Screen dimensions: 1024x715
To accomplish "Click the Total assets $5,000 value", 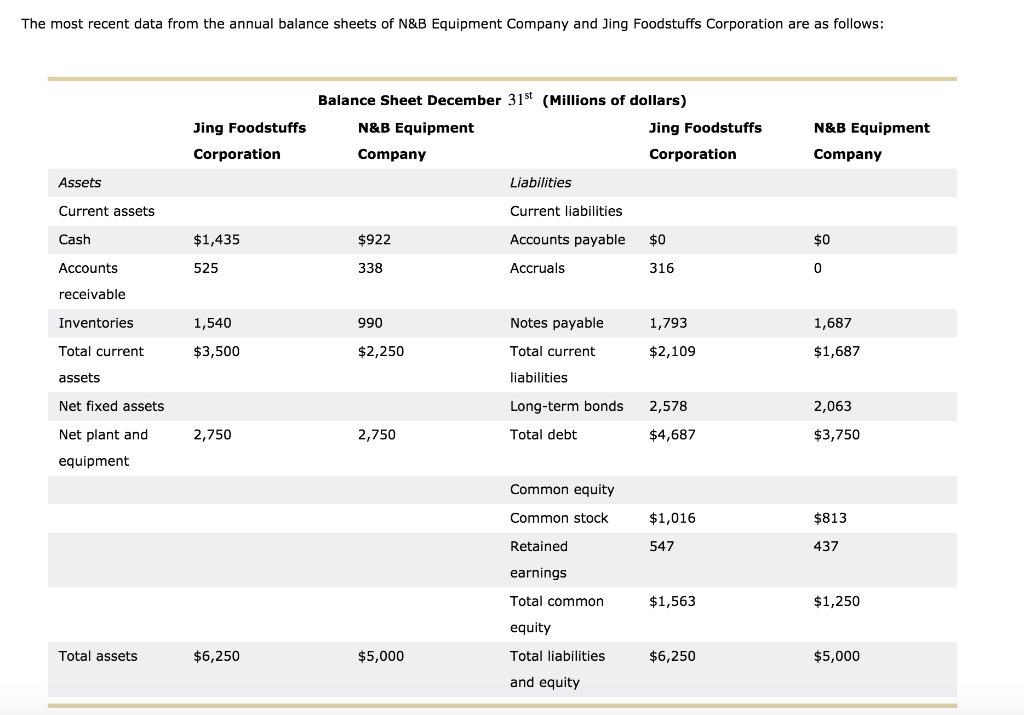I will (381, 656).
